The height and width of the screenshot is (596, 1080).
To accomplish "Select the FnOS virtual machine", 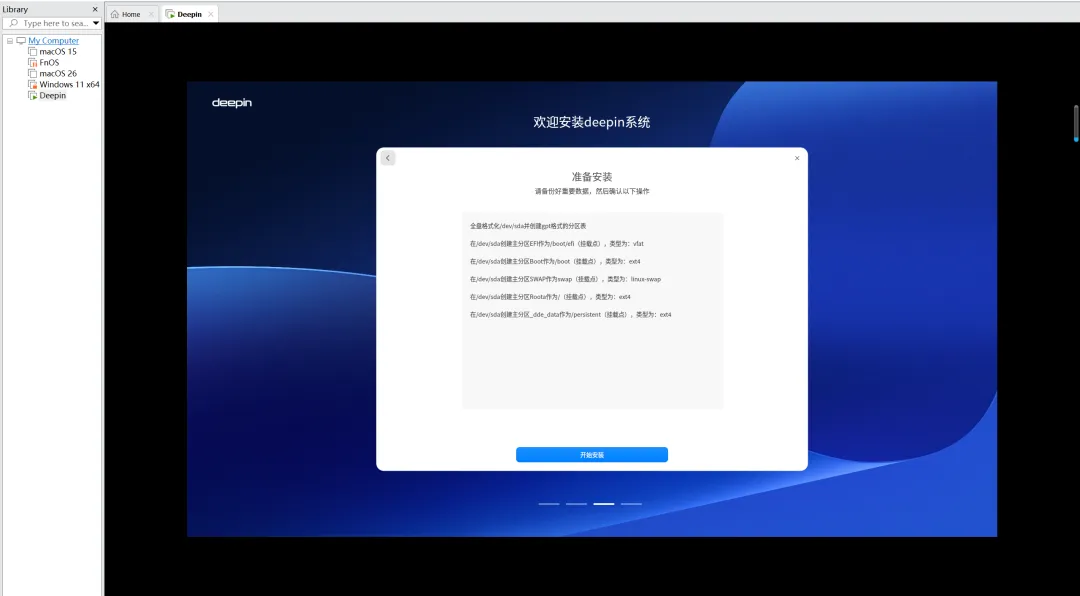I will pyautogui.click(x=49, y=63).
